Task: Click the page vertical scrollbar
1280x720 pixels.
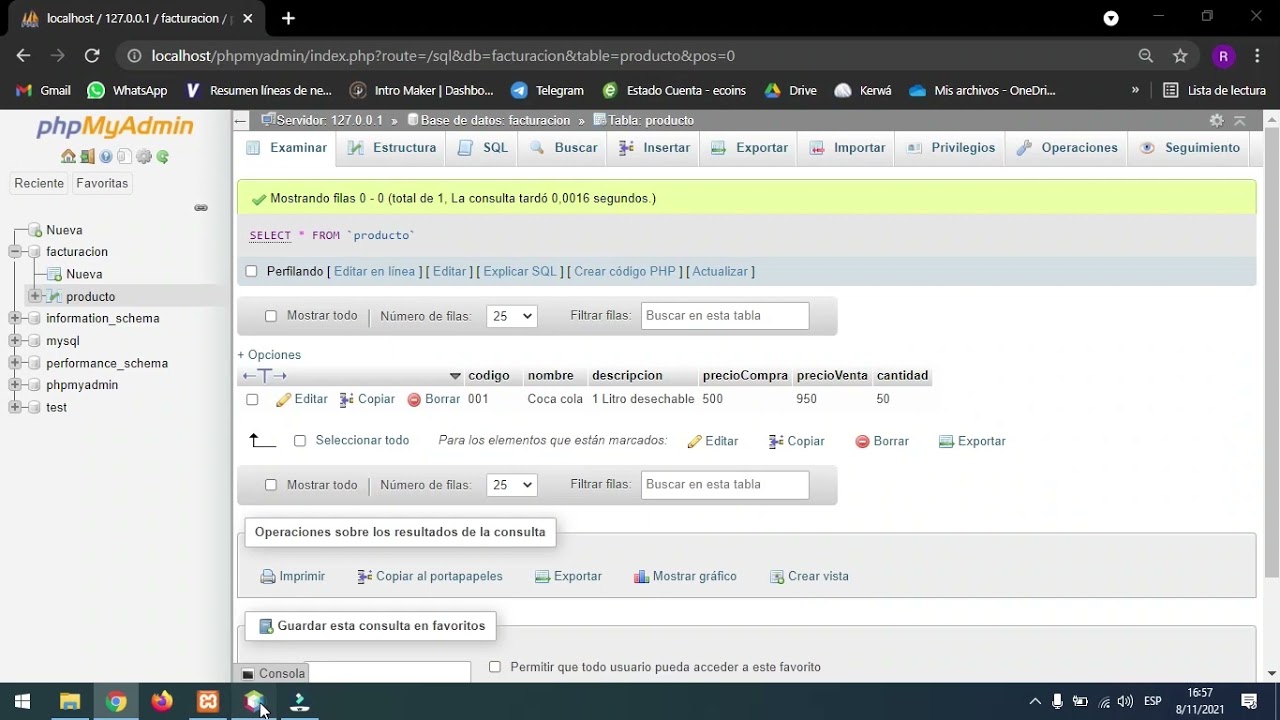Action: point(1271,350)
